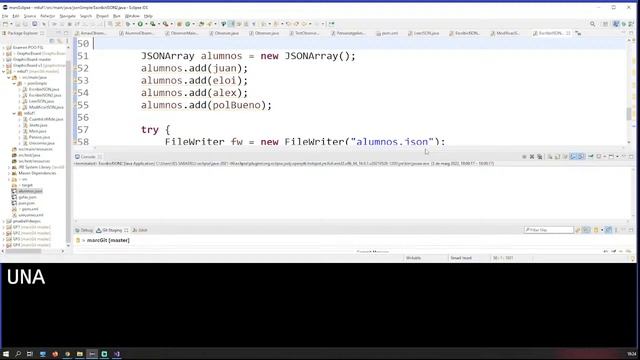Image resolution: width=640 pixels, height=360 pixels.
Task: Expand the Examen POO project
Action: 4,48
